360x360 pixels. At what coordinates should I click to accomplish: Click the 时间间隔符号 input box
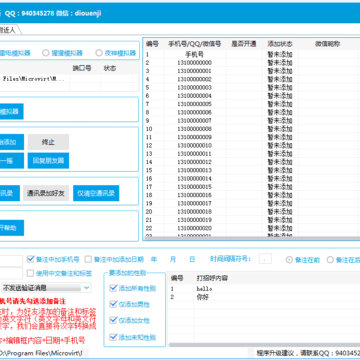[x=265, y=259]
